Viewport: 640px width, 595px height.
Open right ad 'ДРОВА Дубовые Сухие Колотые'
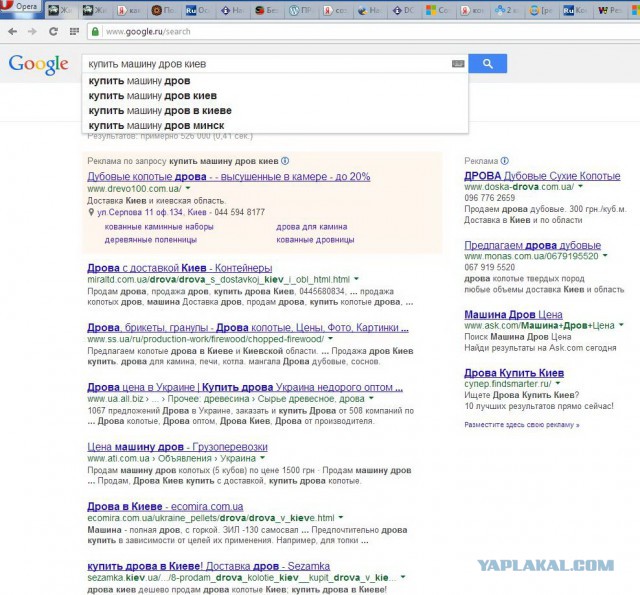(542, 176)
